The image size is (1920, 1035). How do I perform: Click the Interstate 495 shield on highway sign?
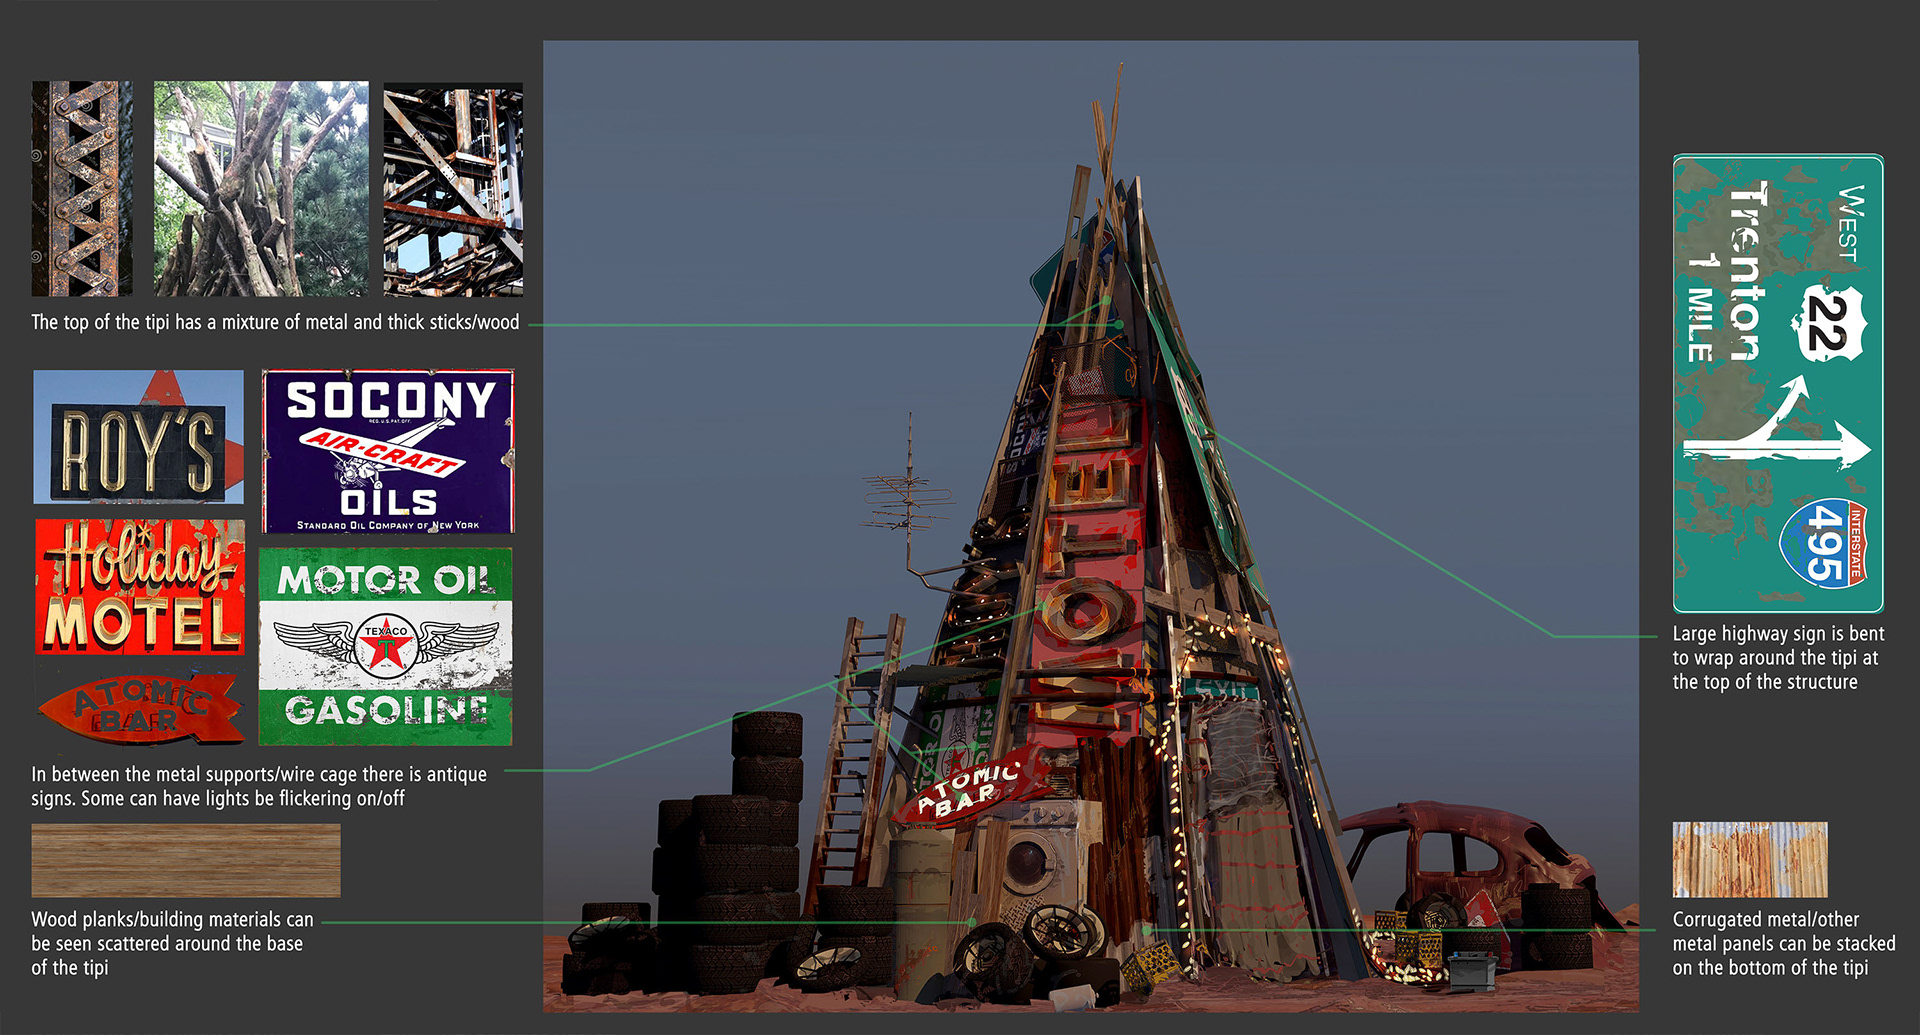1825,543
